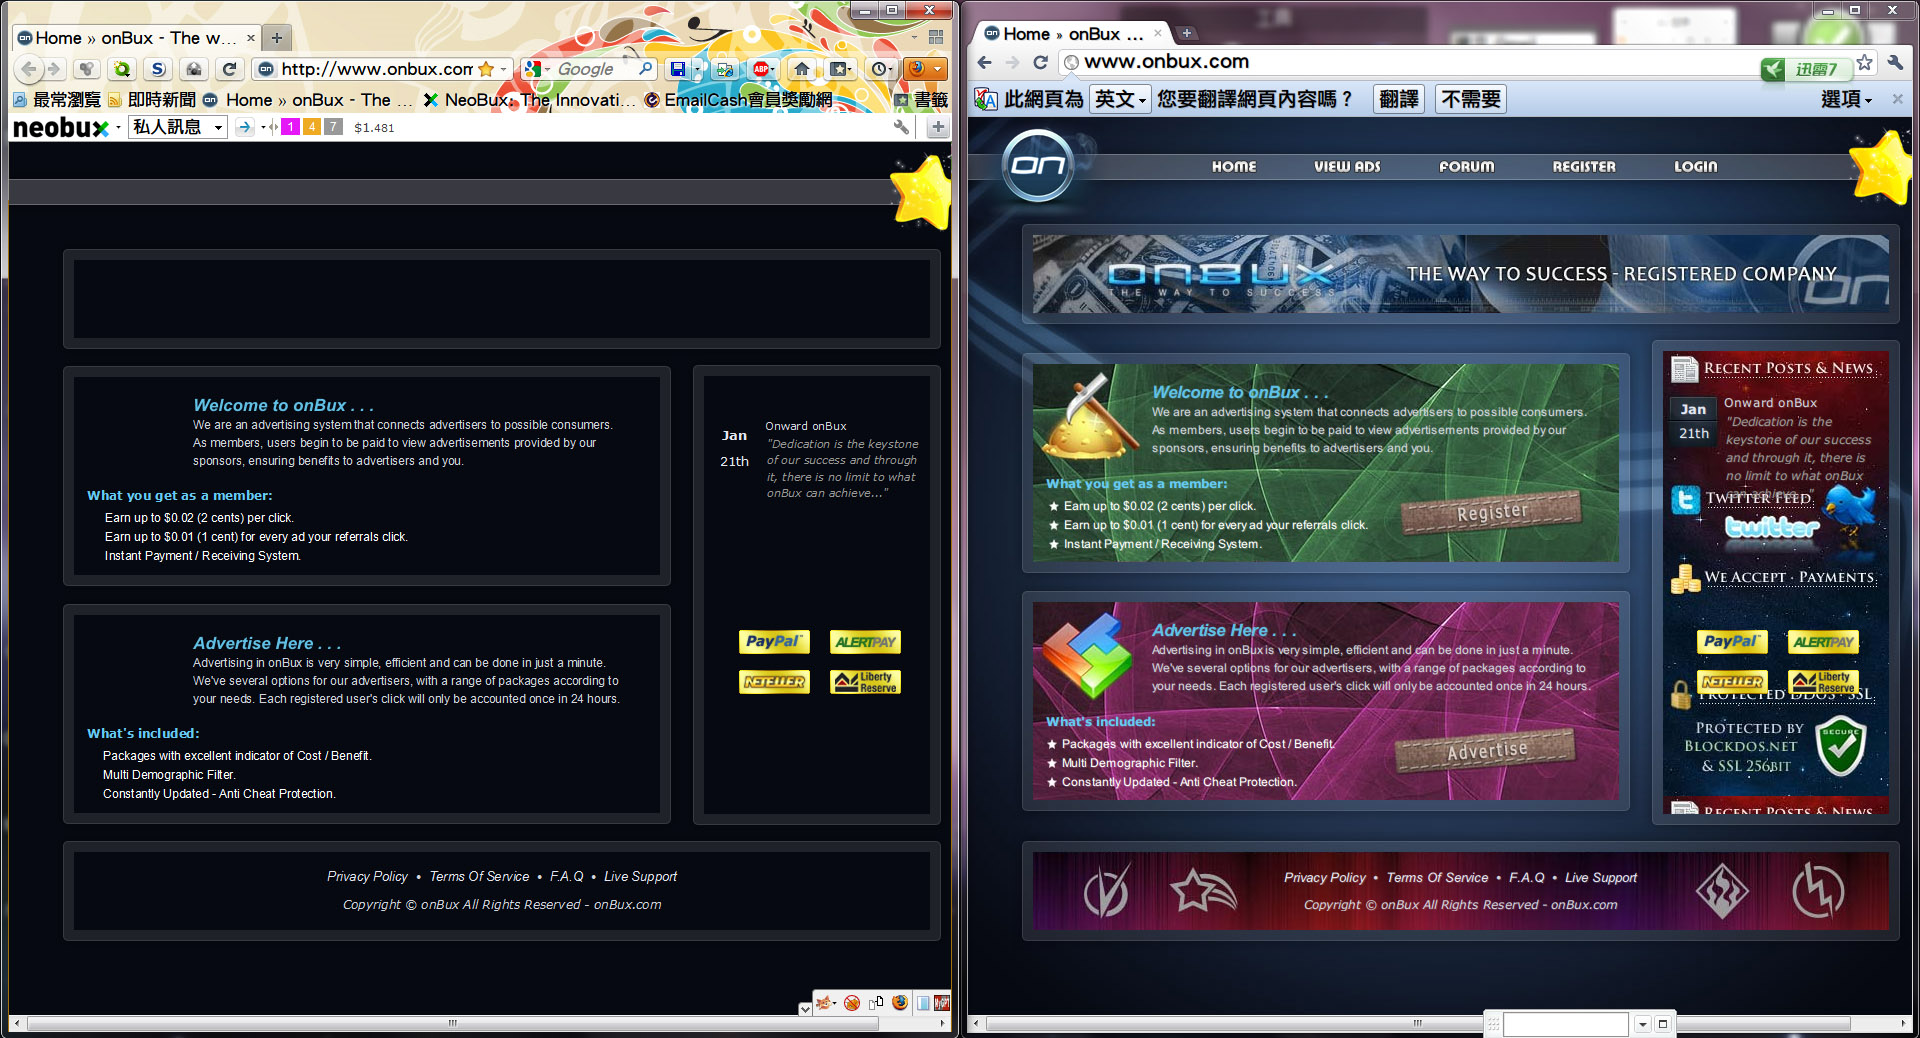Click the Firefox horizontal scrollbar thumb
The height and width of the screenshot is (1038, 1920).
point(453,1023)
